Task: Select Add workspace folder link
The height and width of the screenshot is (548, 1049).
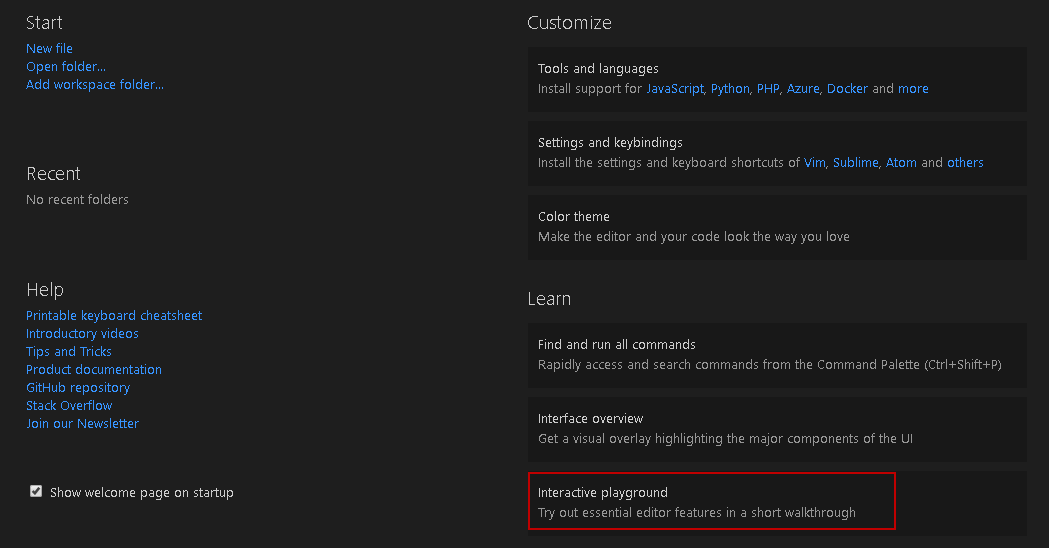Action: (x=95, y=84)
